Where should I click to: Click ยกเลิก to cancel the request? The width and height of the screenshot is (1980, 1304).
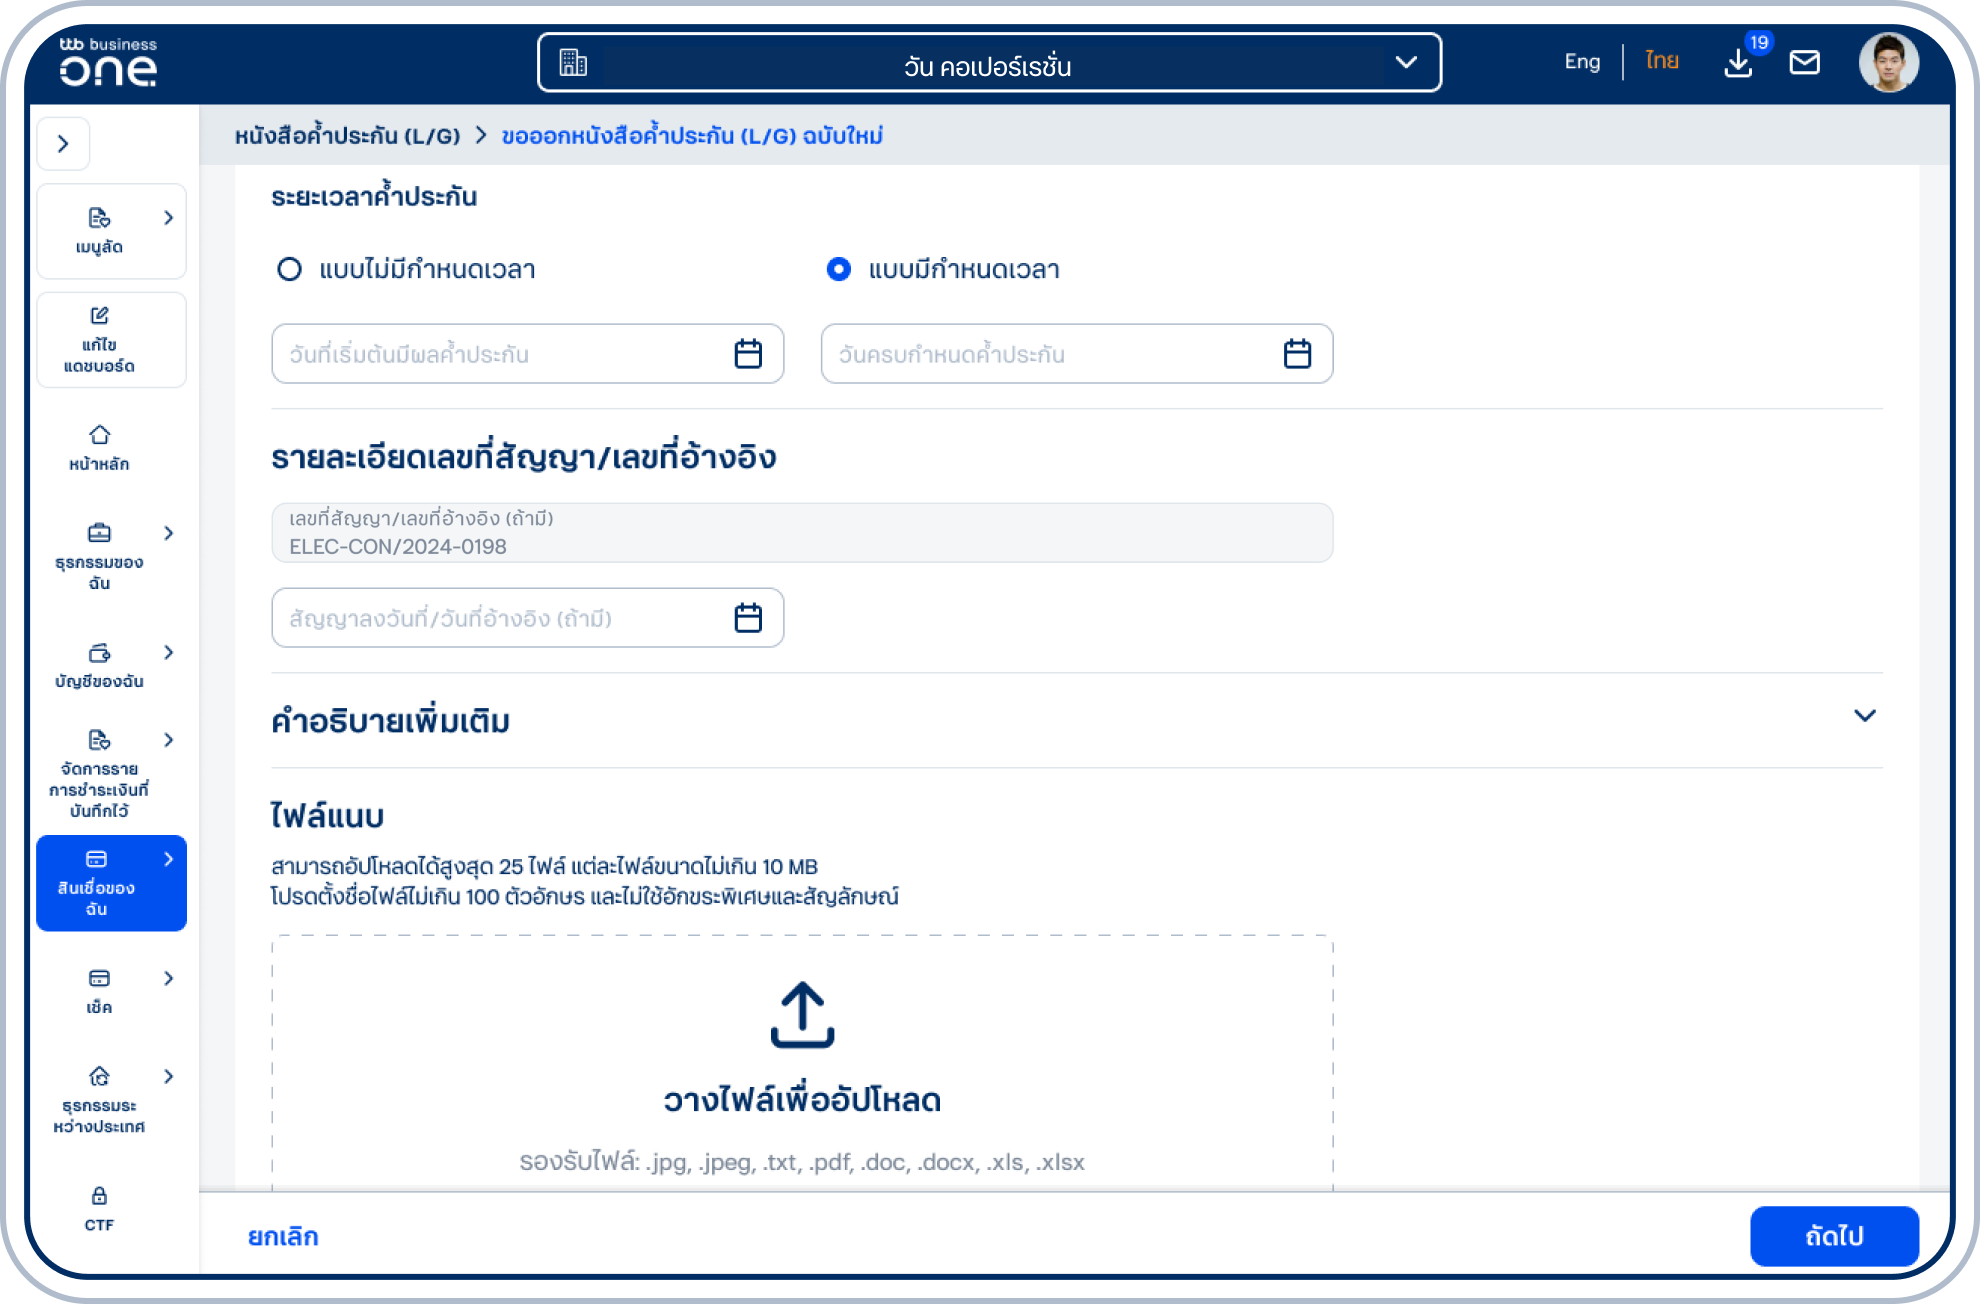point(284,1236)
